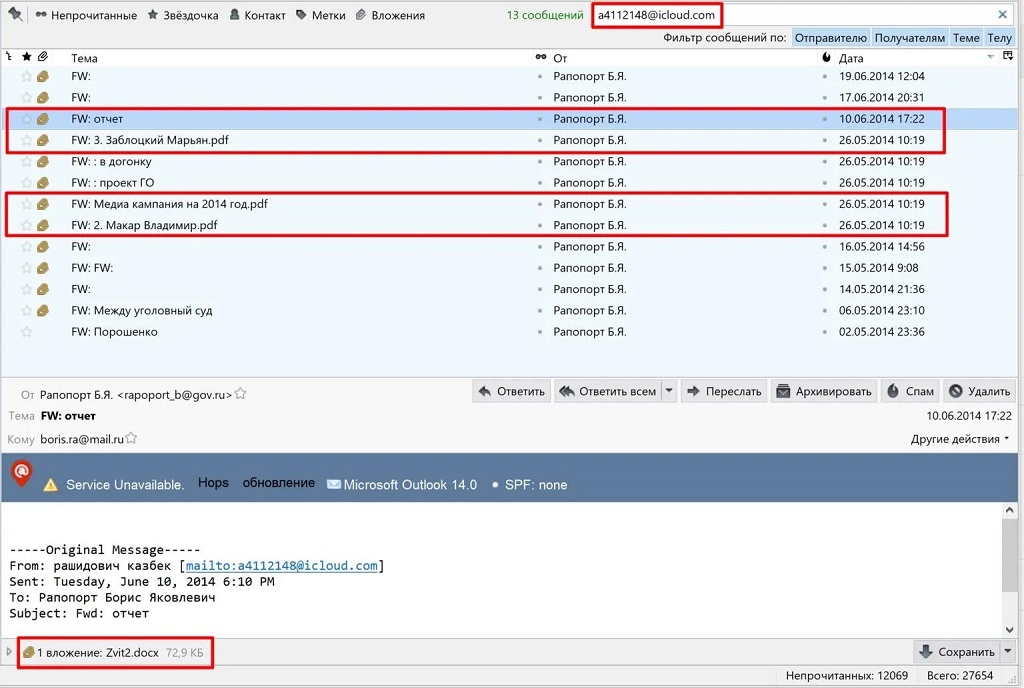Click the Переслать forward button
Image resolution: width=1024 pixels, height=688 pixels.
point(724,391)
